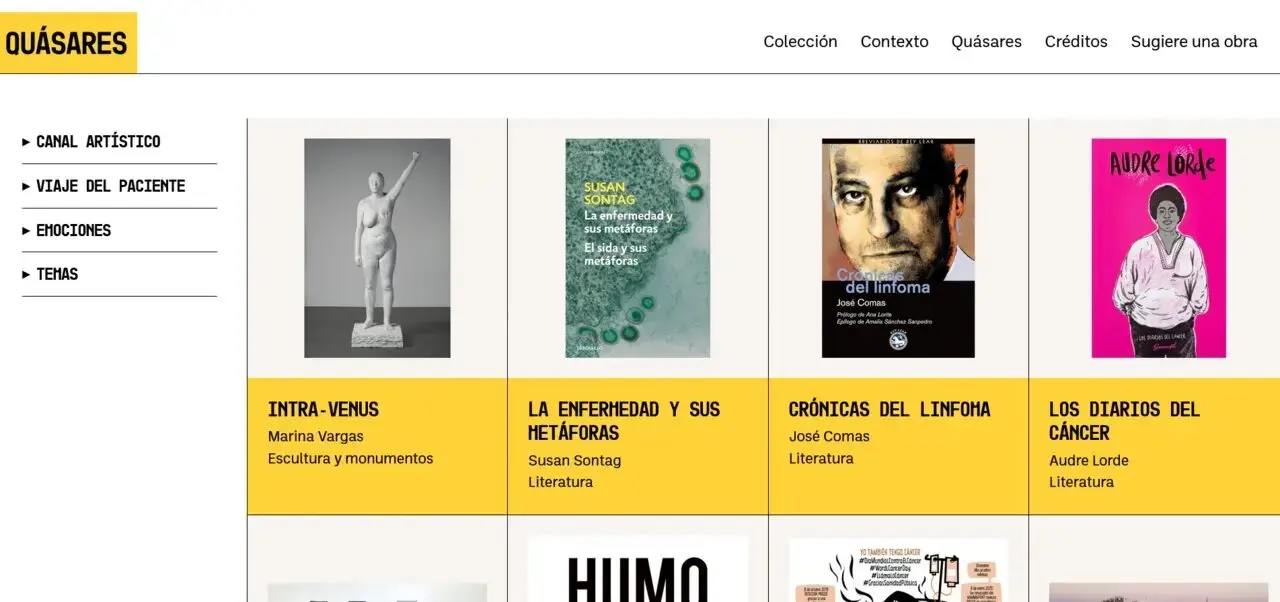Open the Crónicas del linfoma book cover
1280x602 pixels.
898,248
